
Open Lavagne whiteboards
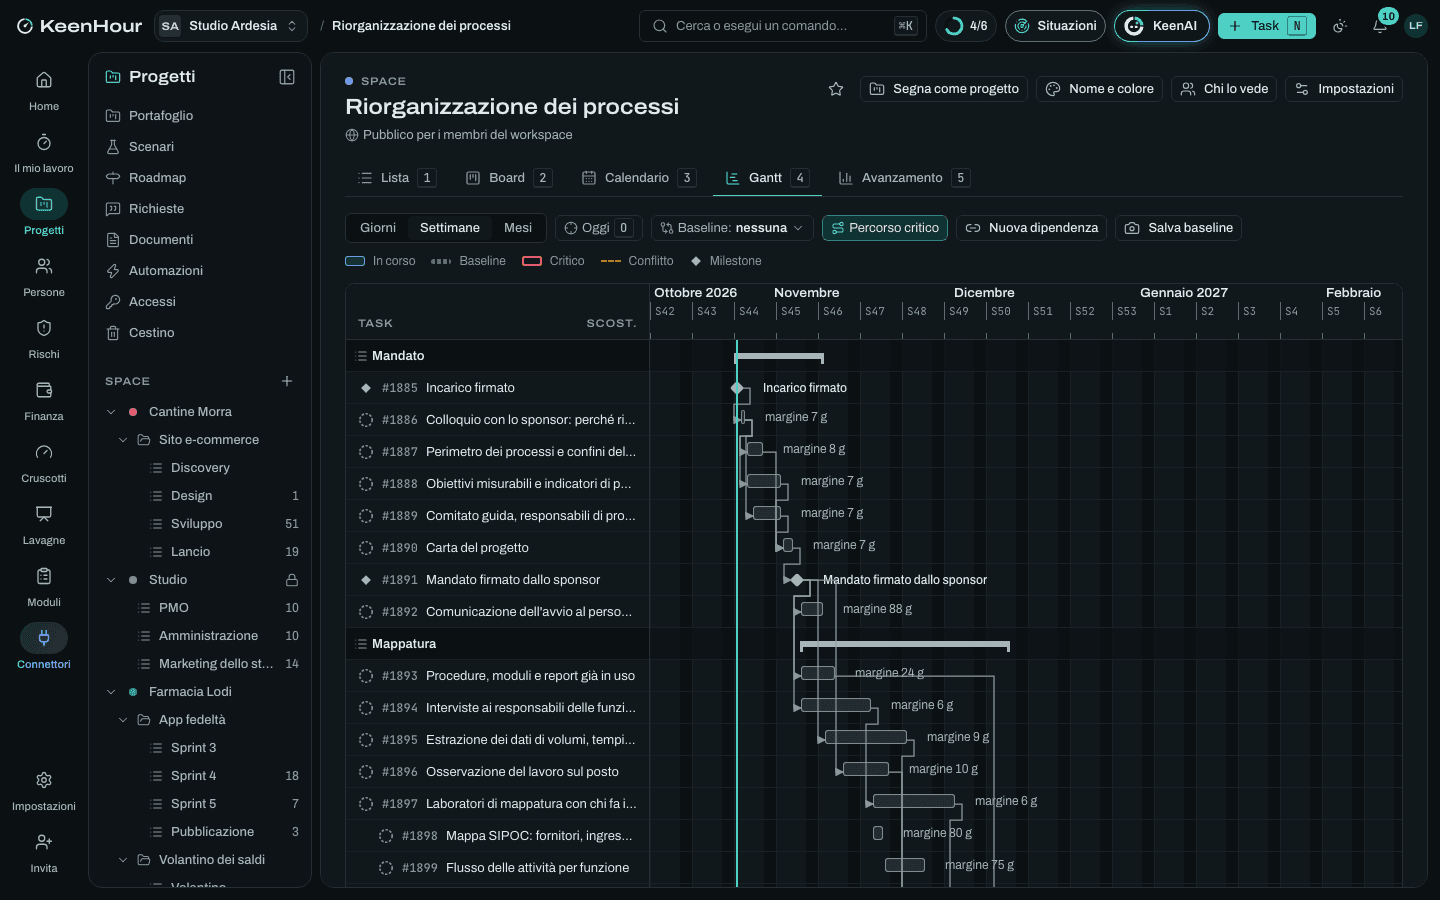point(44,524)
